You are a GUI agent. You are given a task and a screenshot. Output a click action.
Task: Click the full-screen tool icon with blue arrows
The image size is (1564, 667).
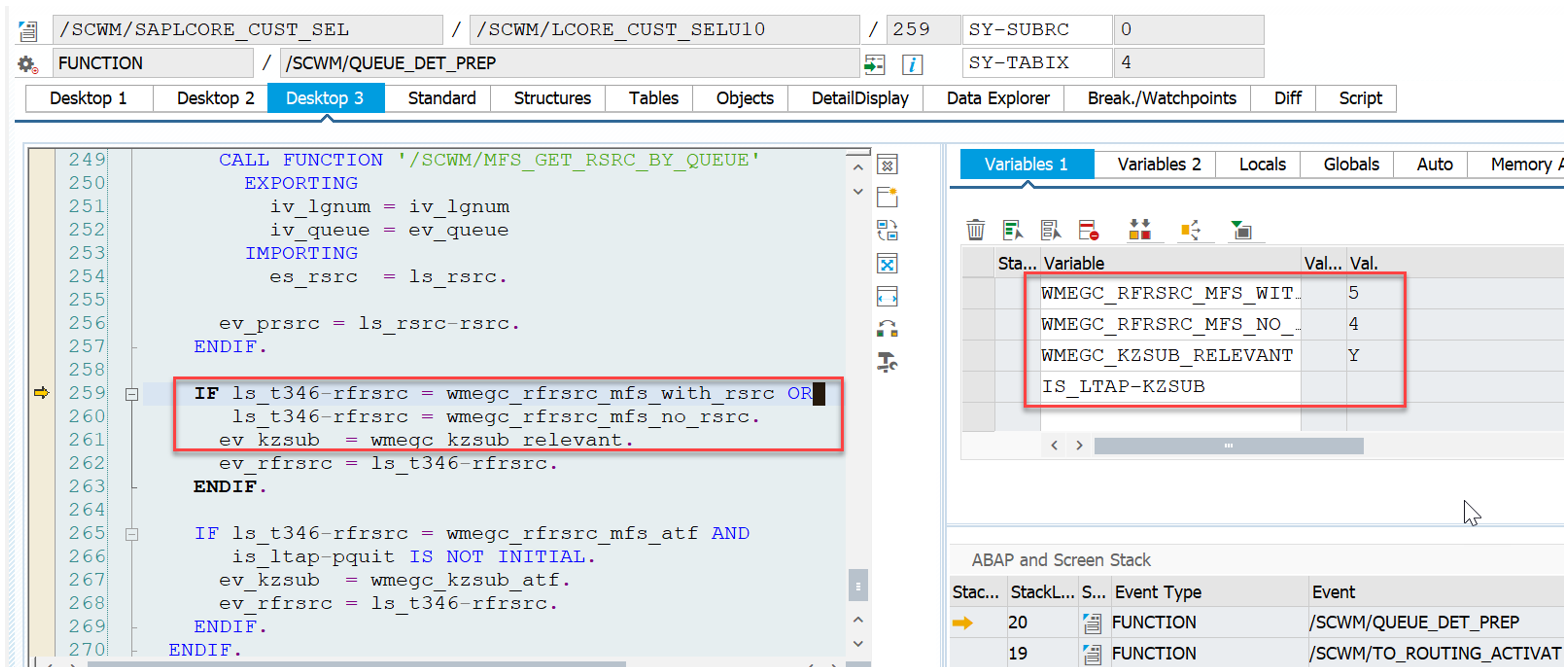(x=886, y=264)
